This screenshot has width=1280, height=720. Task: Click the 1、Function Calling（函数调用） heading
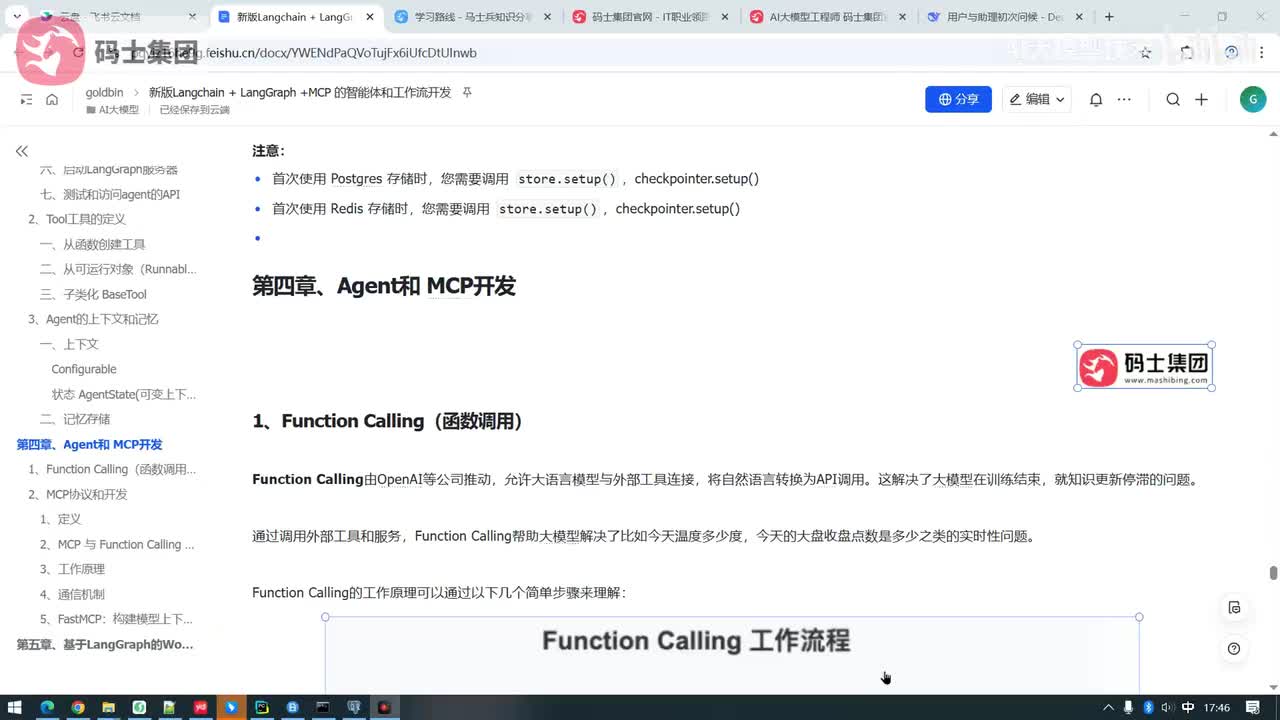(x=388, y=421)
